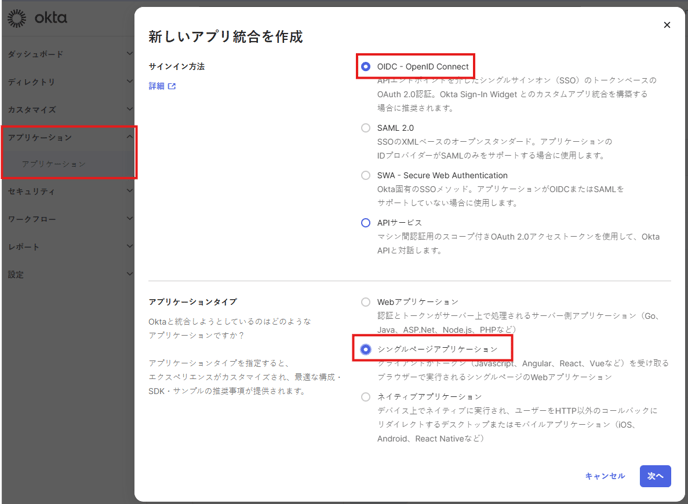Viewport: 688px width, 504px height.
Task: Click the サインイン方法 label
Action: click(x=176, y=67)
